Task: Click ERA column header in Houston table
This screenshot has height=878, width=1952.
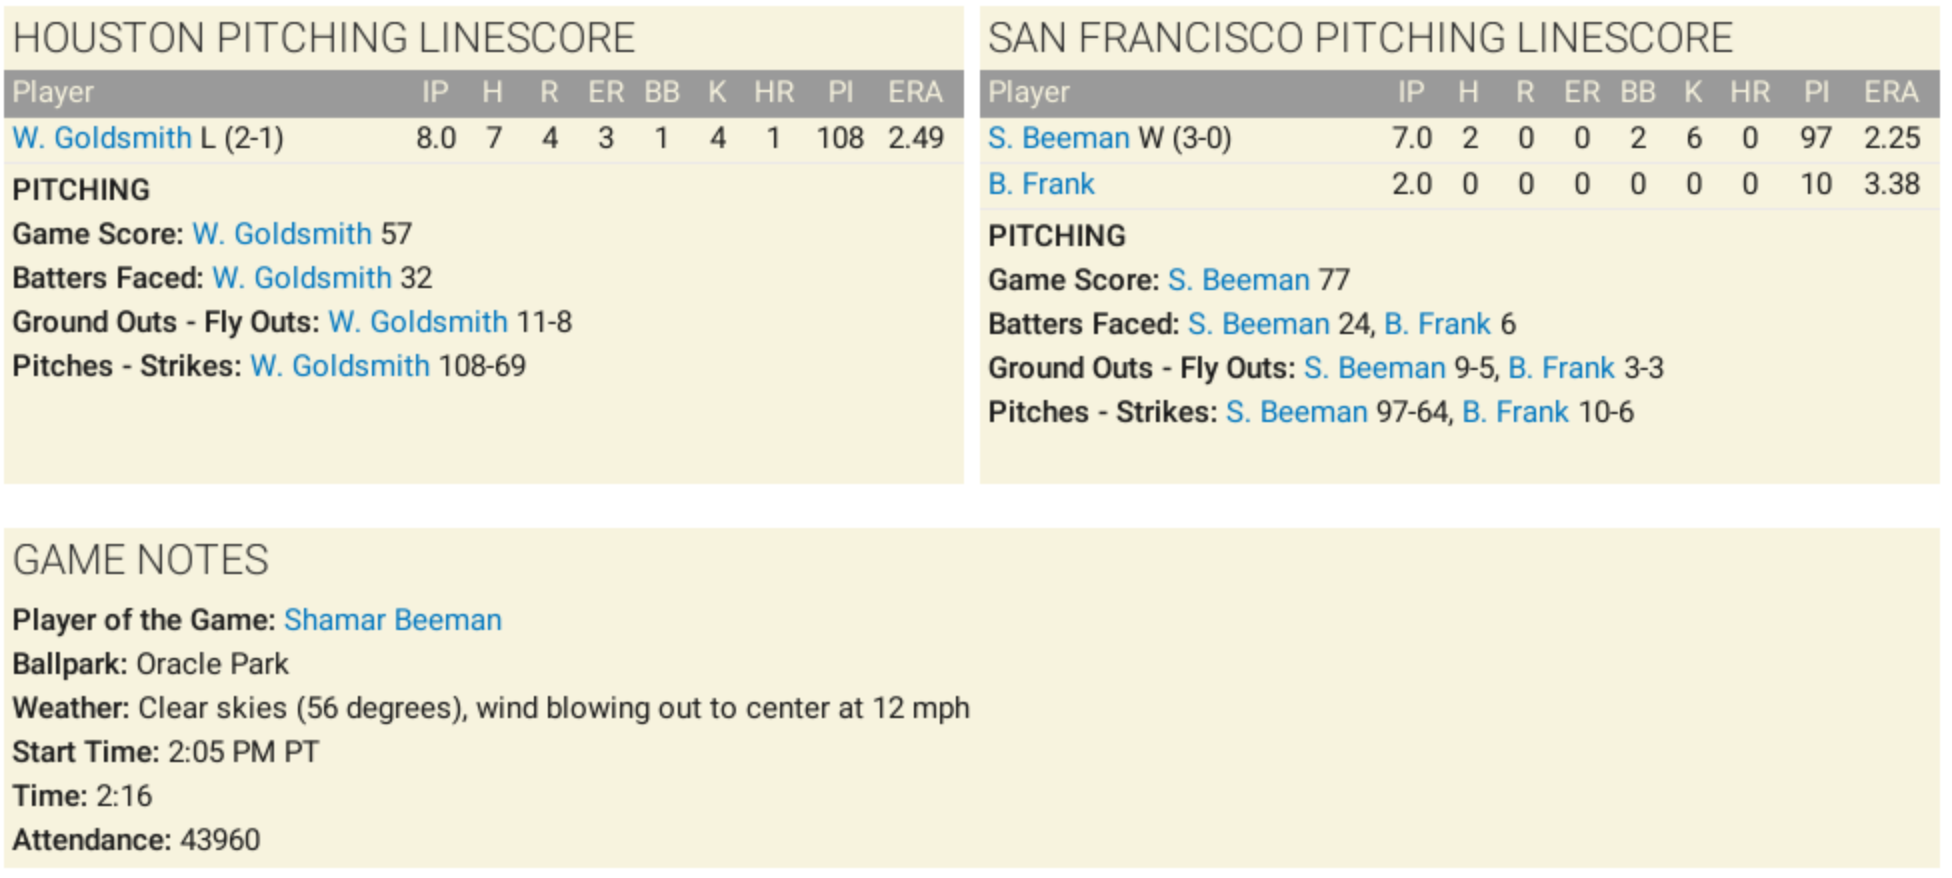Action: point(915,92)
